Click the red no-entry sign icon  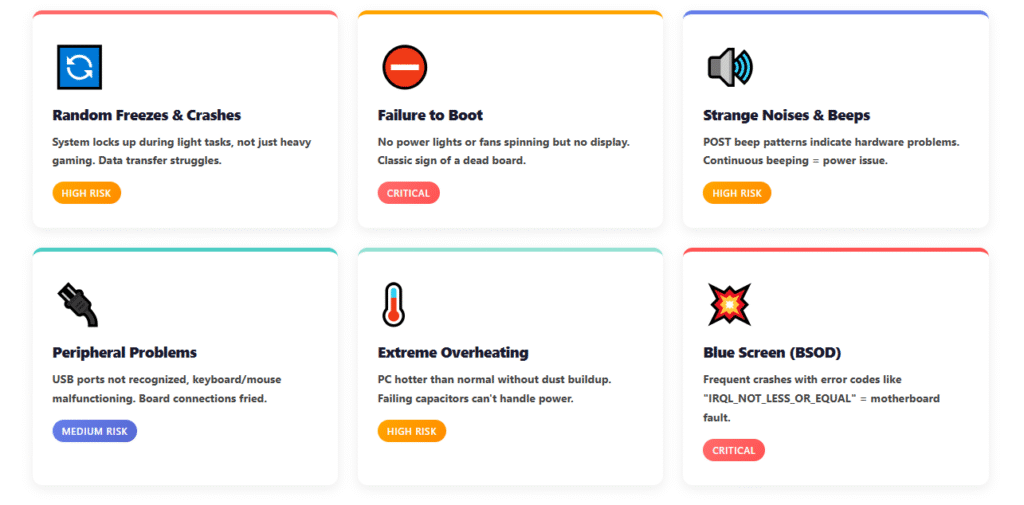pos(404,67)
